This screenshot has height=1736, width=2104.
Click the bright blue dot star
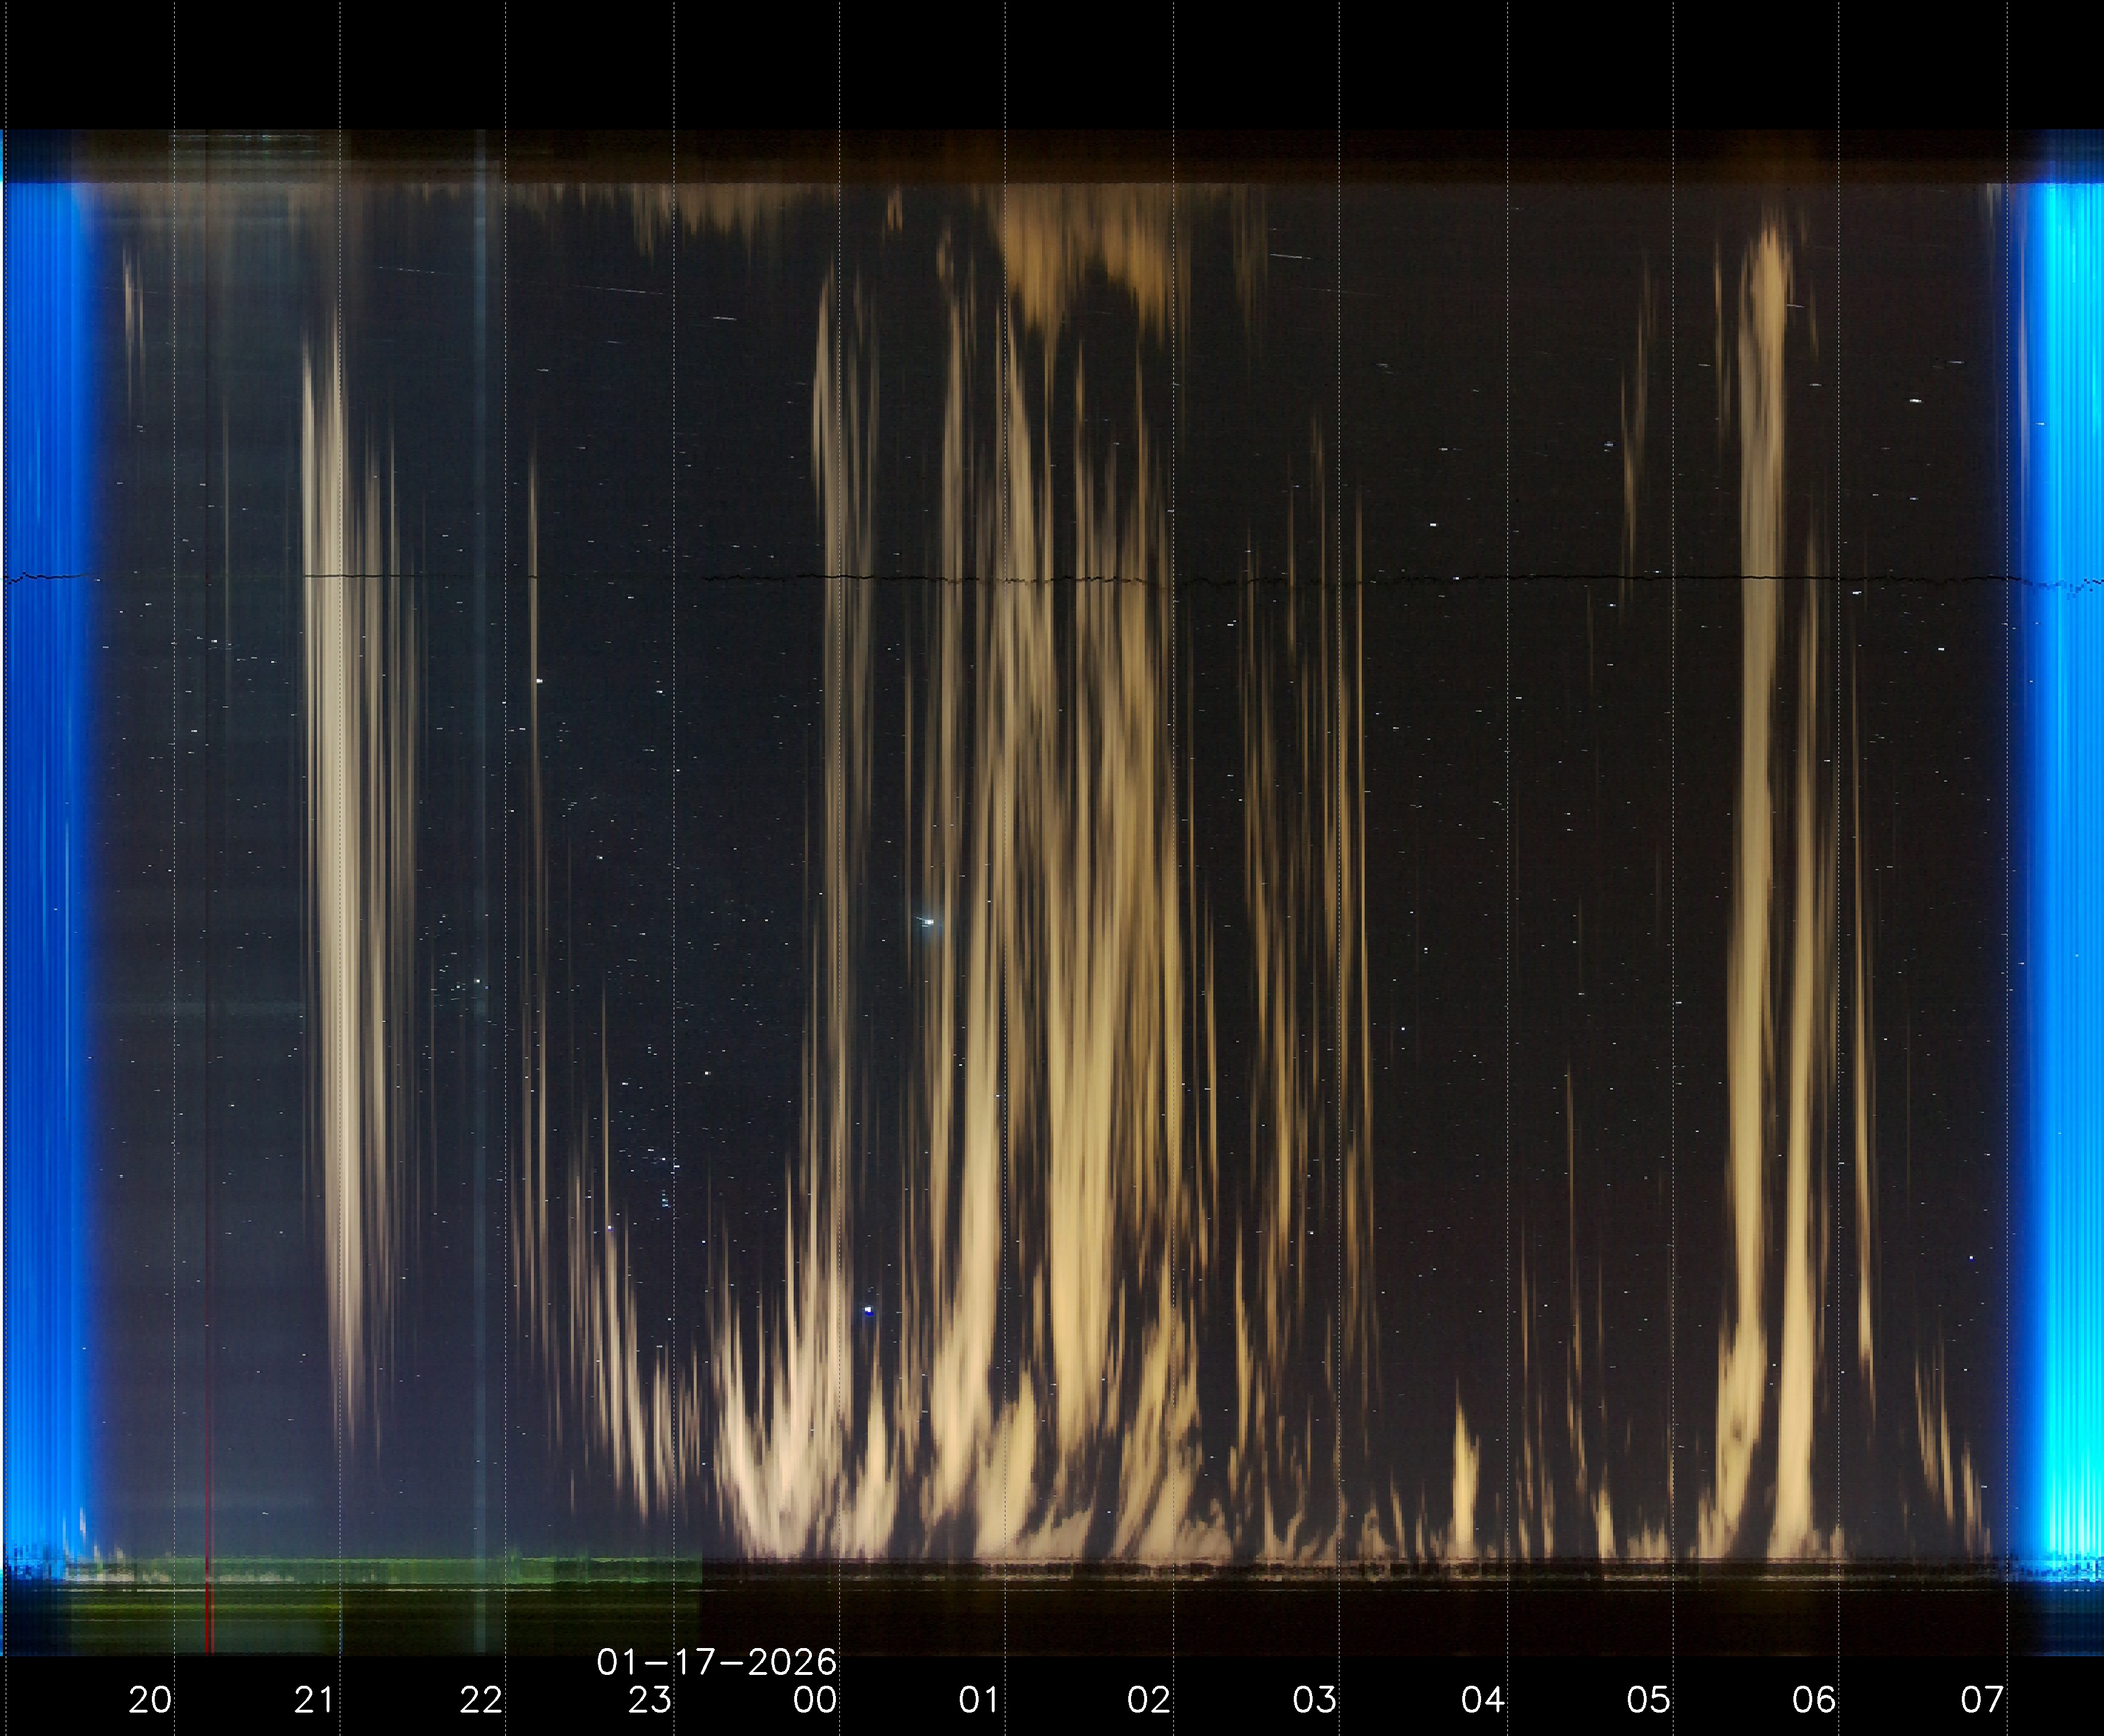[868, 1310]
